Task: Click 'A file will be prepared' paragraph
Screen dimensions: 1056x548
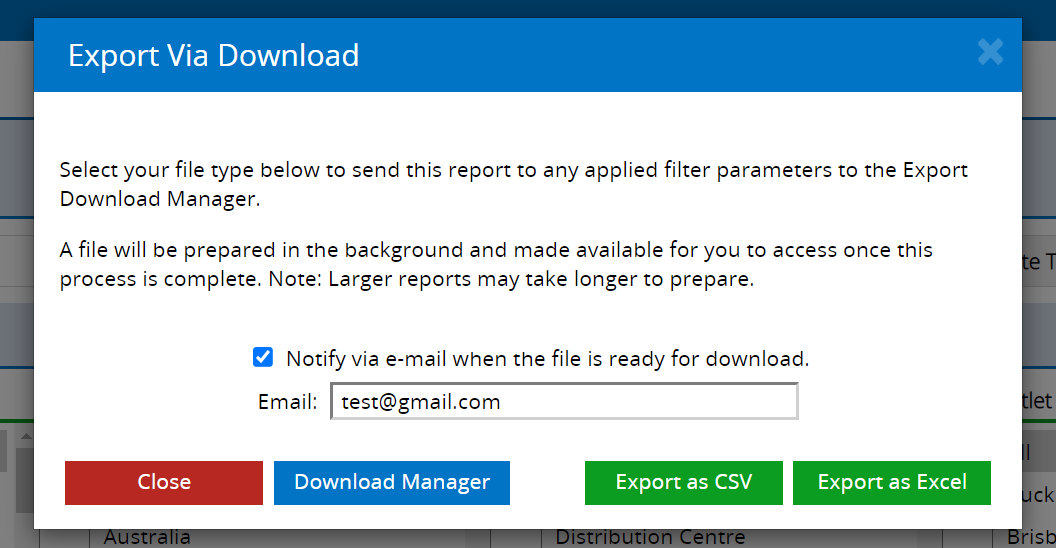Action: coord(496,265)
